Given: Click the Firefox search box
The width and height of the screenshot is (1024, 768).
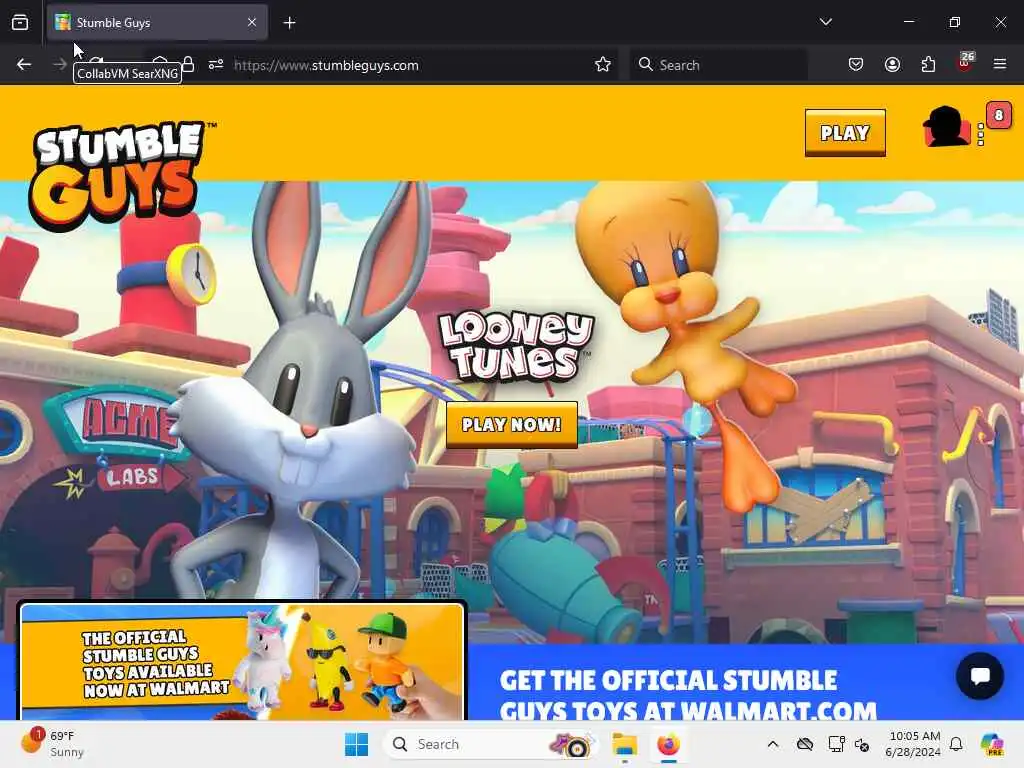Looking at the screenshot, I should [x=718, y=65].
